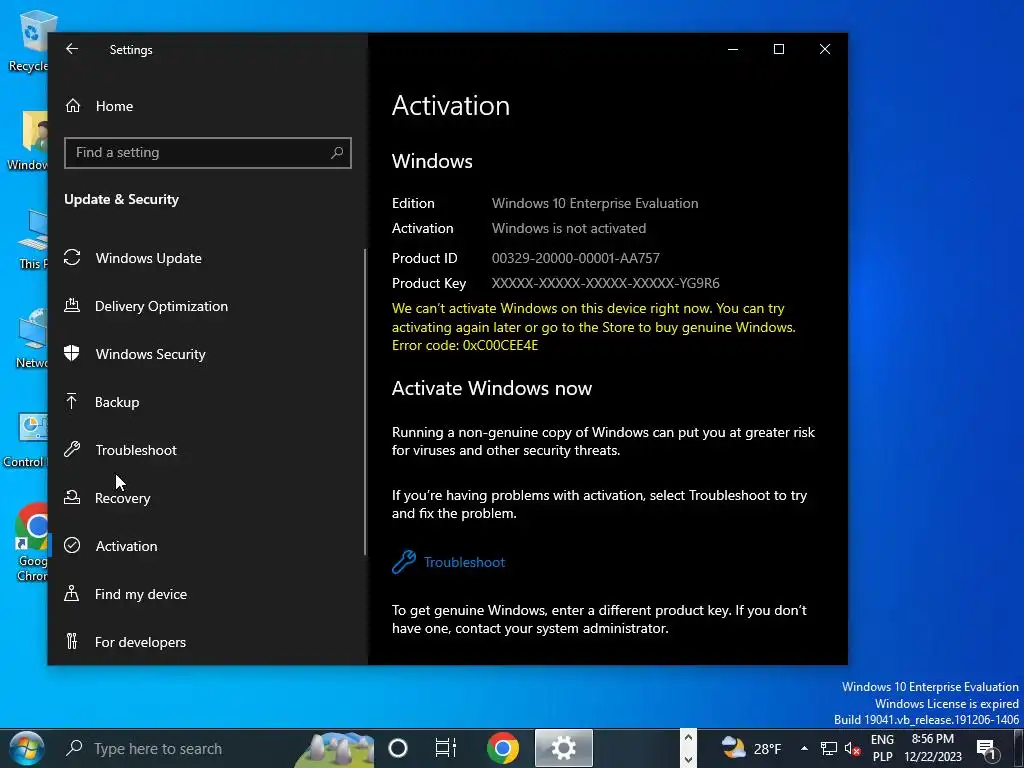Click the Recovery icon in the sidebar
The width and height of the screenshot is (1024, 768).
pos(72,498)
